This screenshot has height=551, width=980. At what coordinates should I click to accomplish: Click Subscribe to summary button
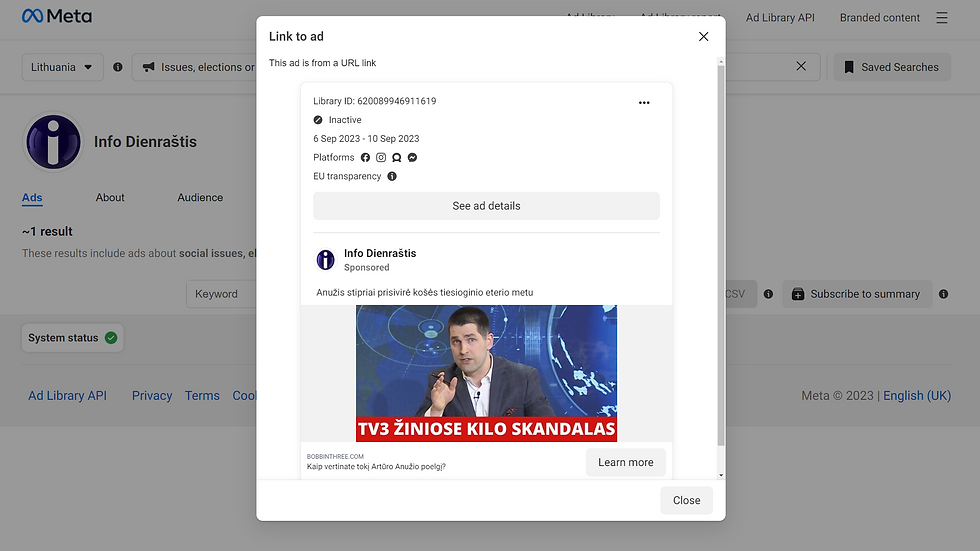[857, 294]
